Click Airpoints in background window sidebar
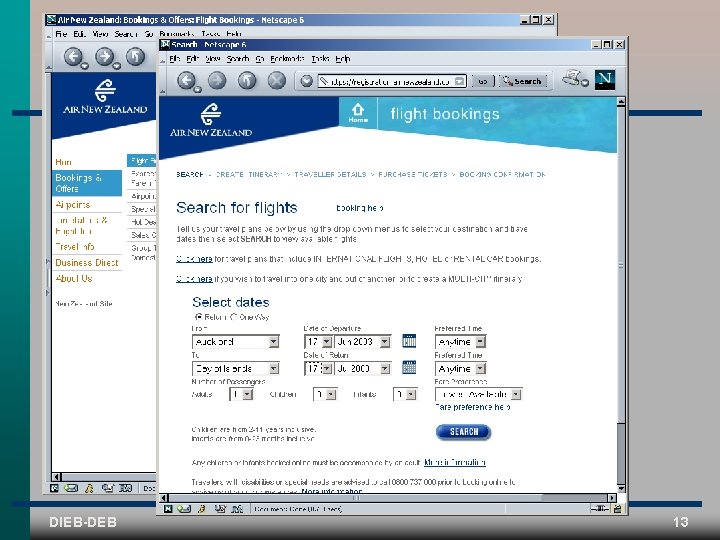The width and height of the screenshot is (720, 540). (x=73, y=204)
